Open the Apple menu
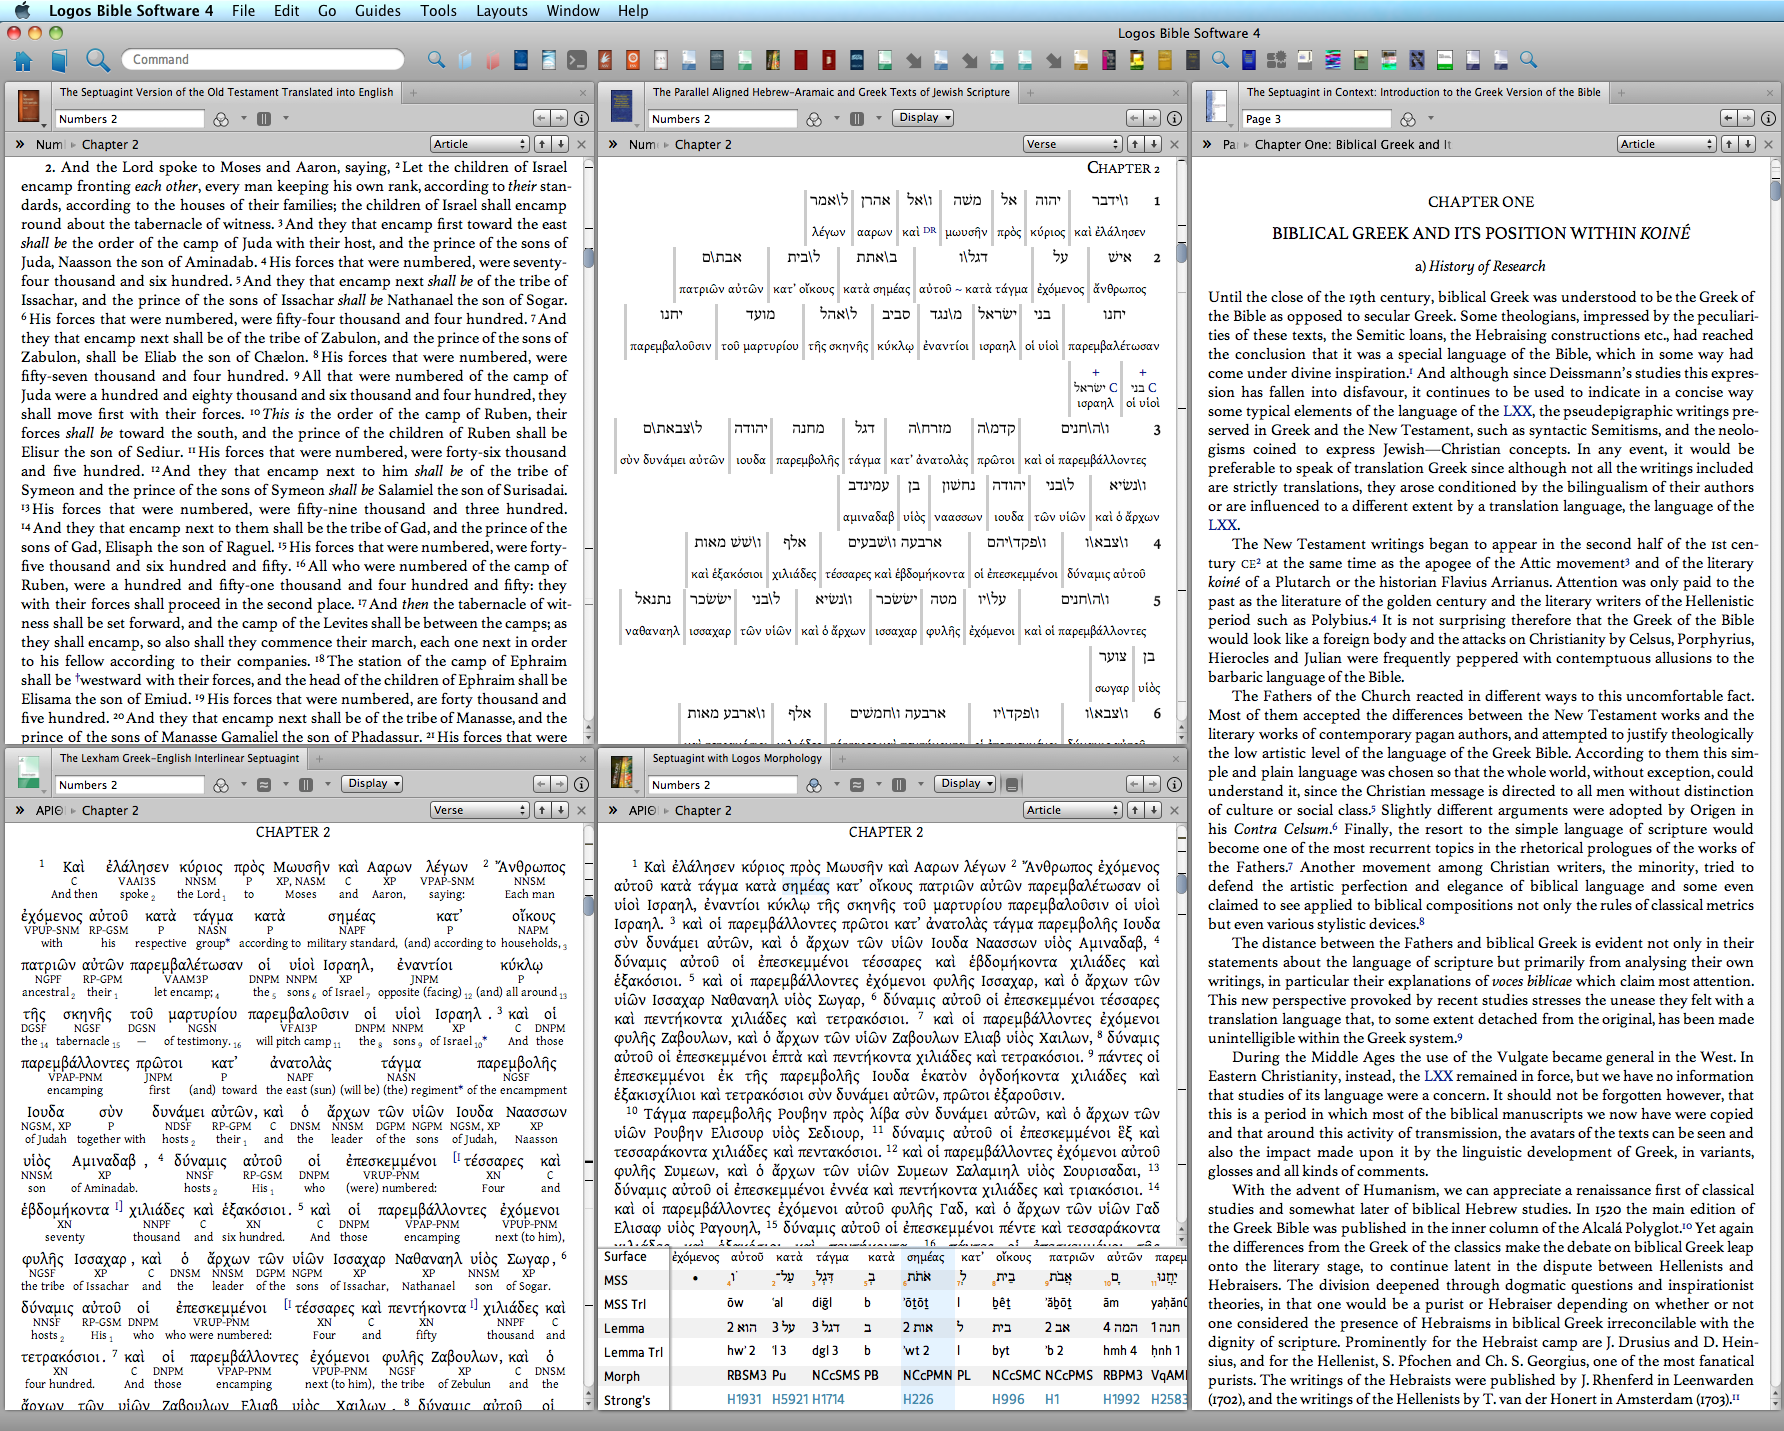Screen dimensions: 1784x1431 22,11
